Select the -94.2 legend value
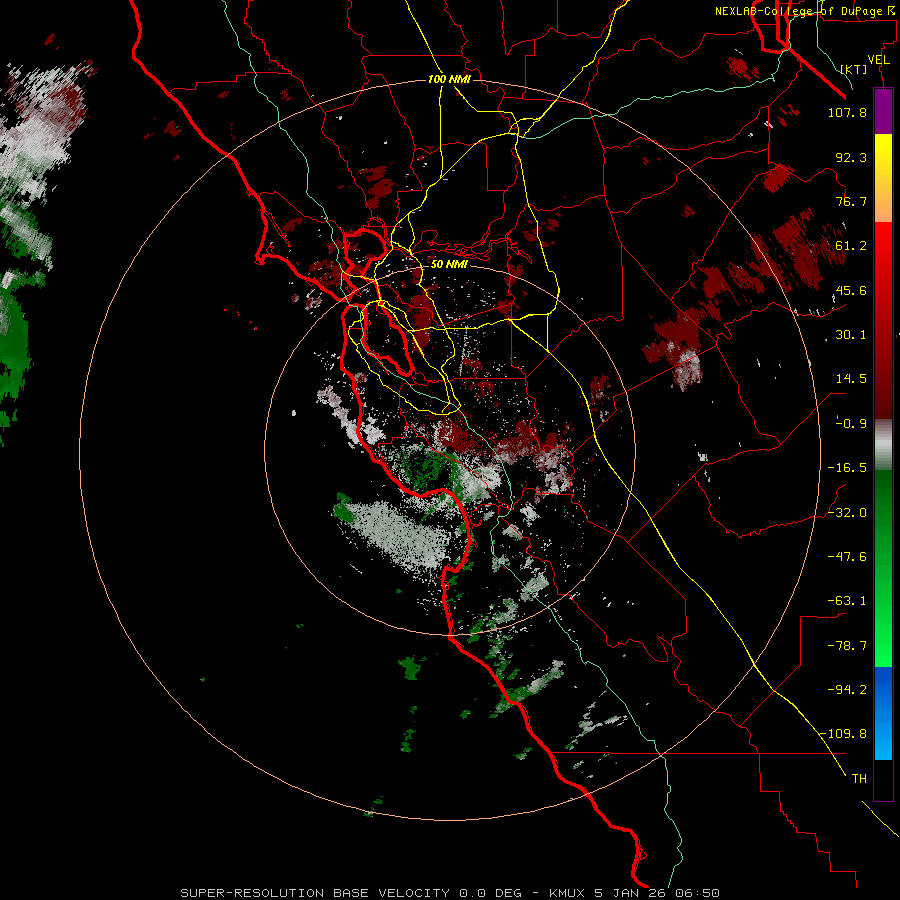This screenshot has width=900, height=900. pyautogui.click(x=847, y=690)
